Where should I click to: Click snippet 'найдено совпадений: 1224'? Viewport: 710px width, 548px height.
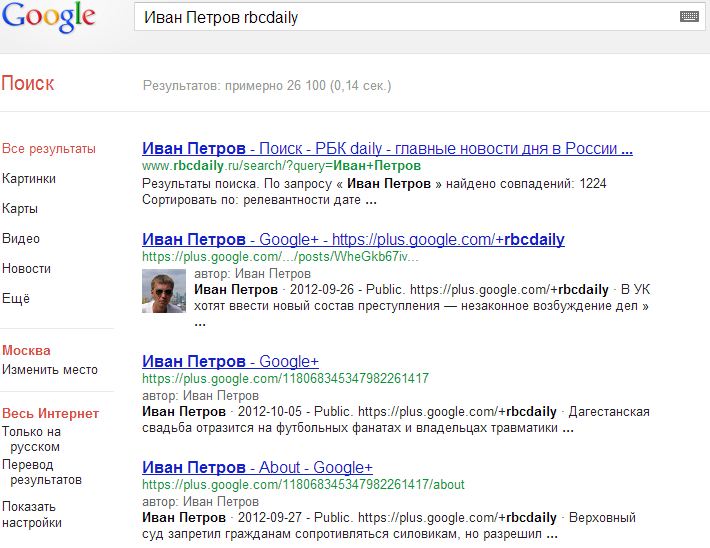pyautogui.click(x=526, y=183)
